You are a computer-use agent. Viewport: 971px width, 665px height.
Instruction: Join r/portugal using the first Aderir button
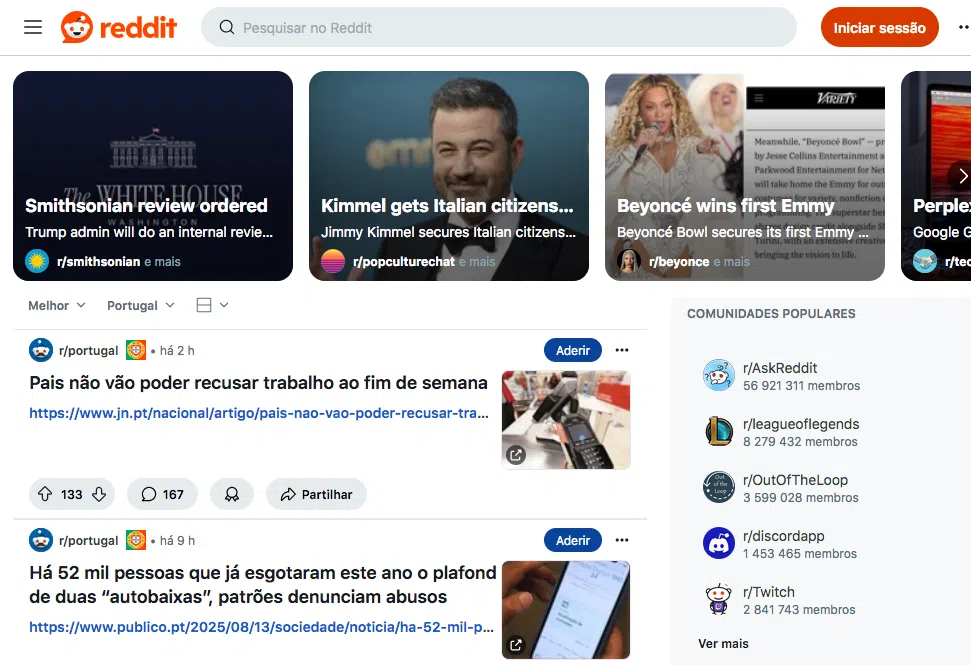pos(573,350)
